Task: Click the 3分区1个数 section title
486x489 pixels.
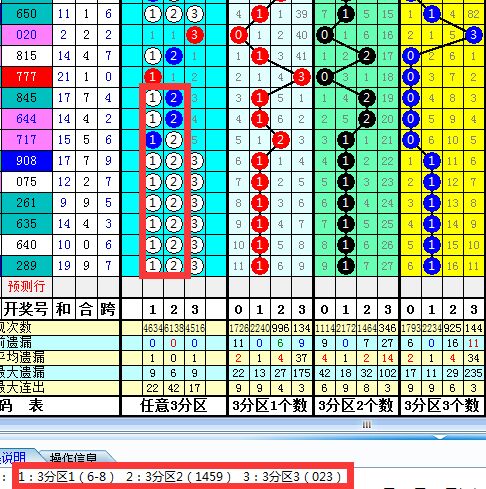Action: point(270,406)
